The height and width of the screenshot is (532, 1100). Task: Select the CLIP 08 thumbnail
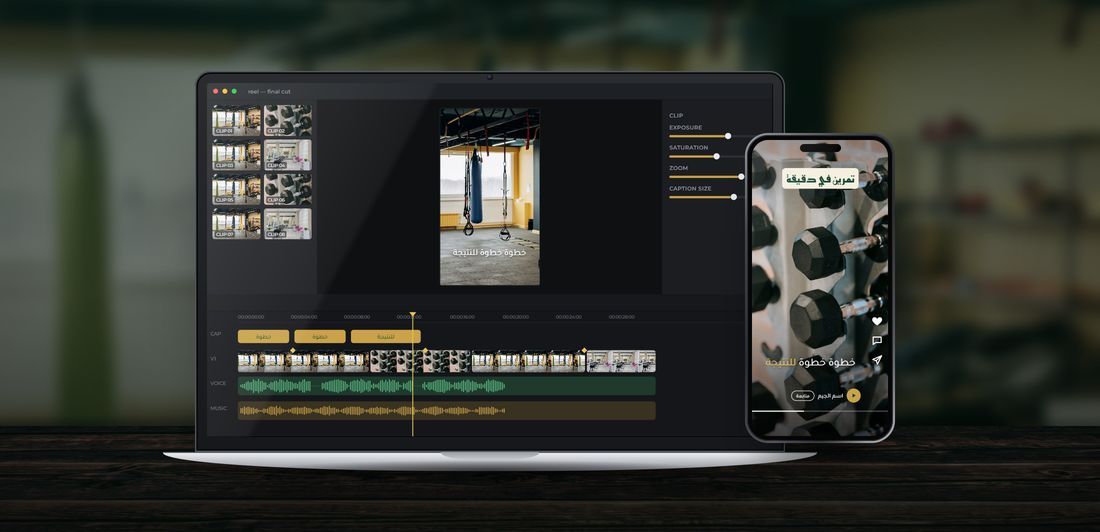click(288, 223)
